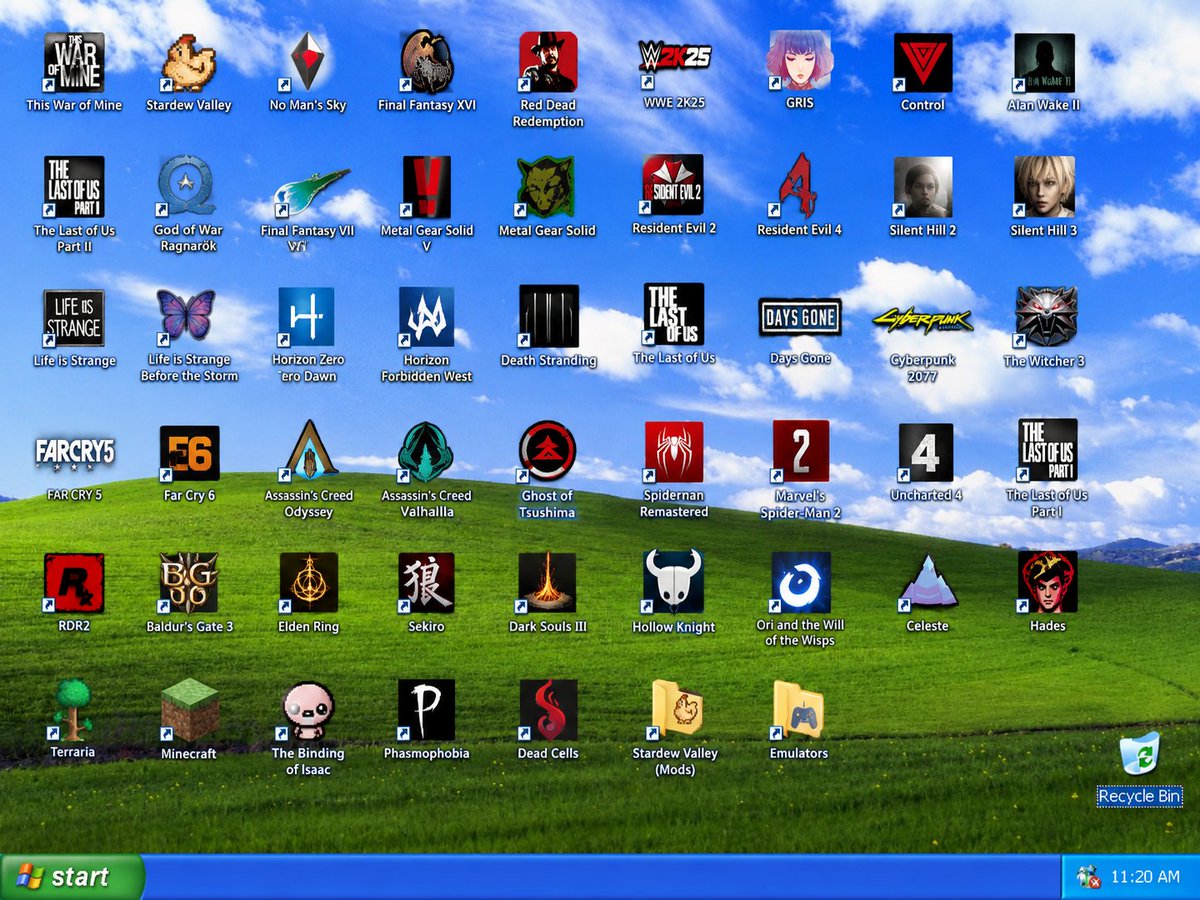This screenshot has height=900, width=1200.
Task: Select the Control game shortcut
Action: (x=922, y=62)
